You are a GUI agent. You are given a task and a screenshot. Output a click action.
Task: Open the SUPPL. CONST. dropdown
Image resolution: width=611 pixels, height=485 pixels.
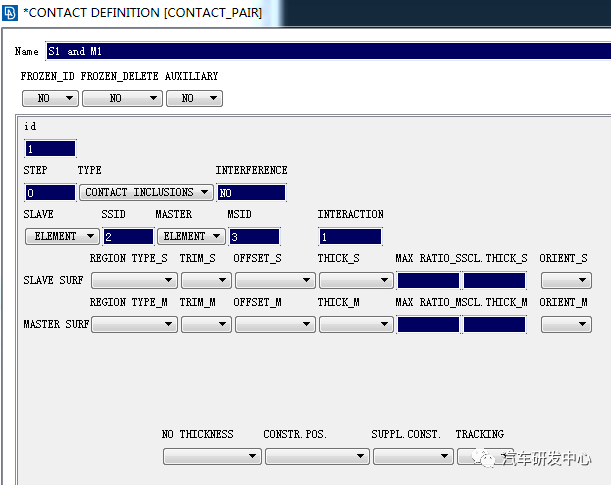point(413,456)
